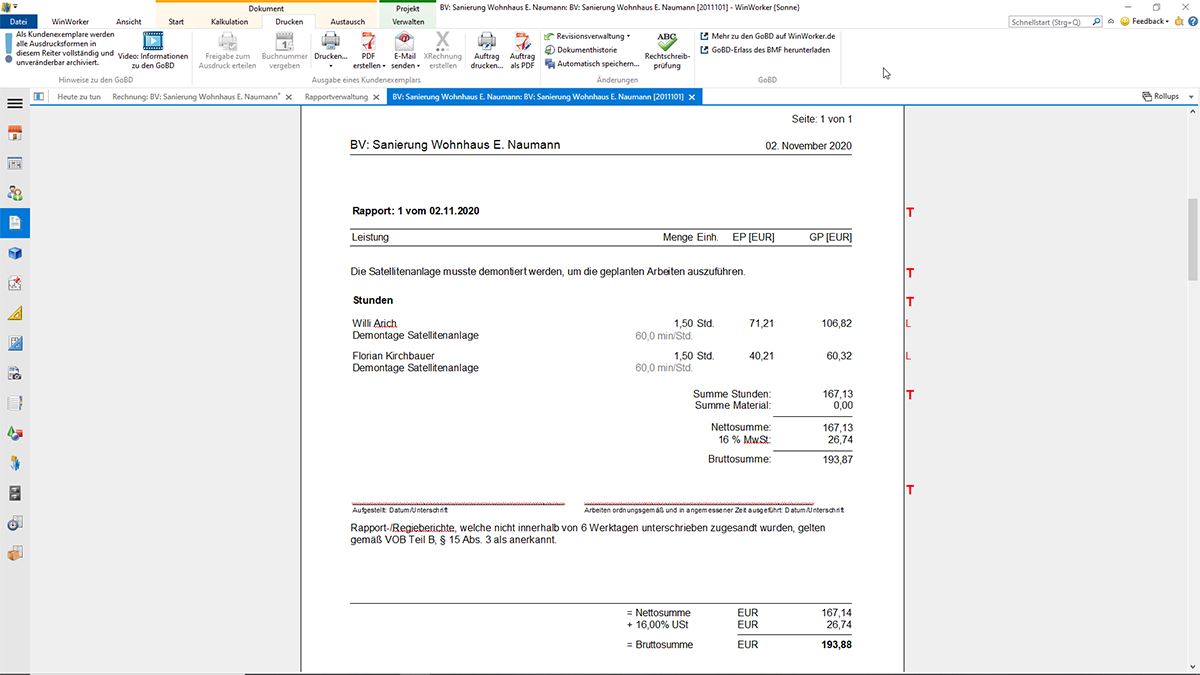This screenshot has width=1200, height=675.
Task: Expand the Drucken... dropdown arrow
Action: point(330,67)
